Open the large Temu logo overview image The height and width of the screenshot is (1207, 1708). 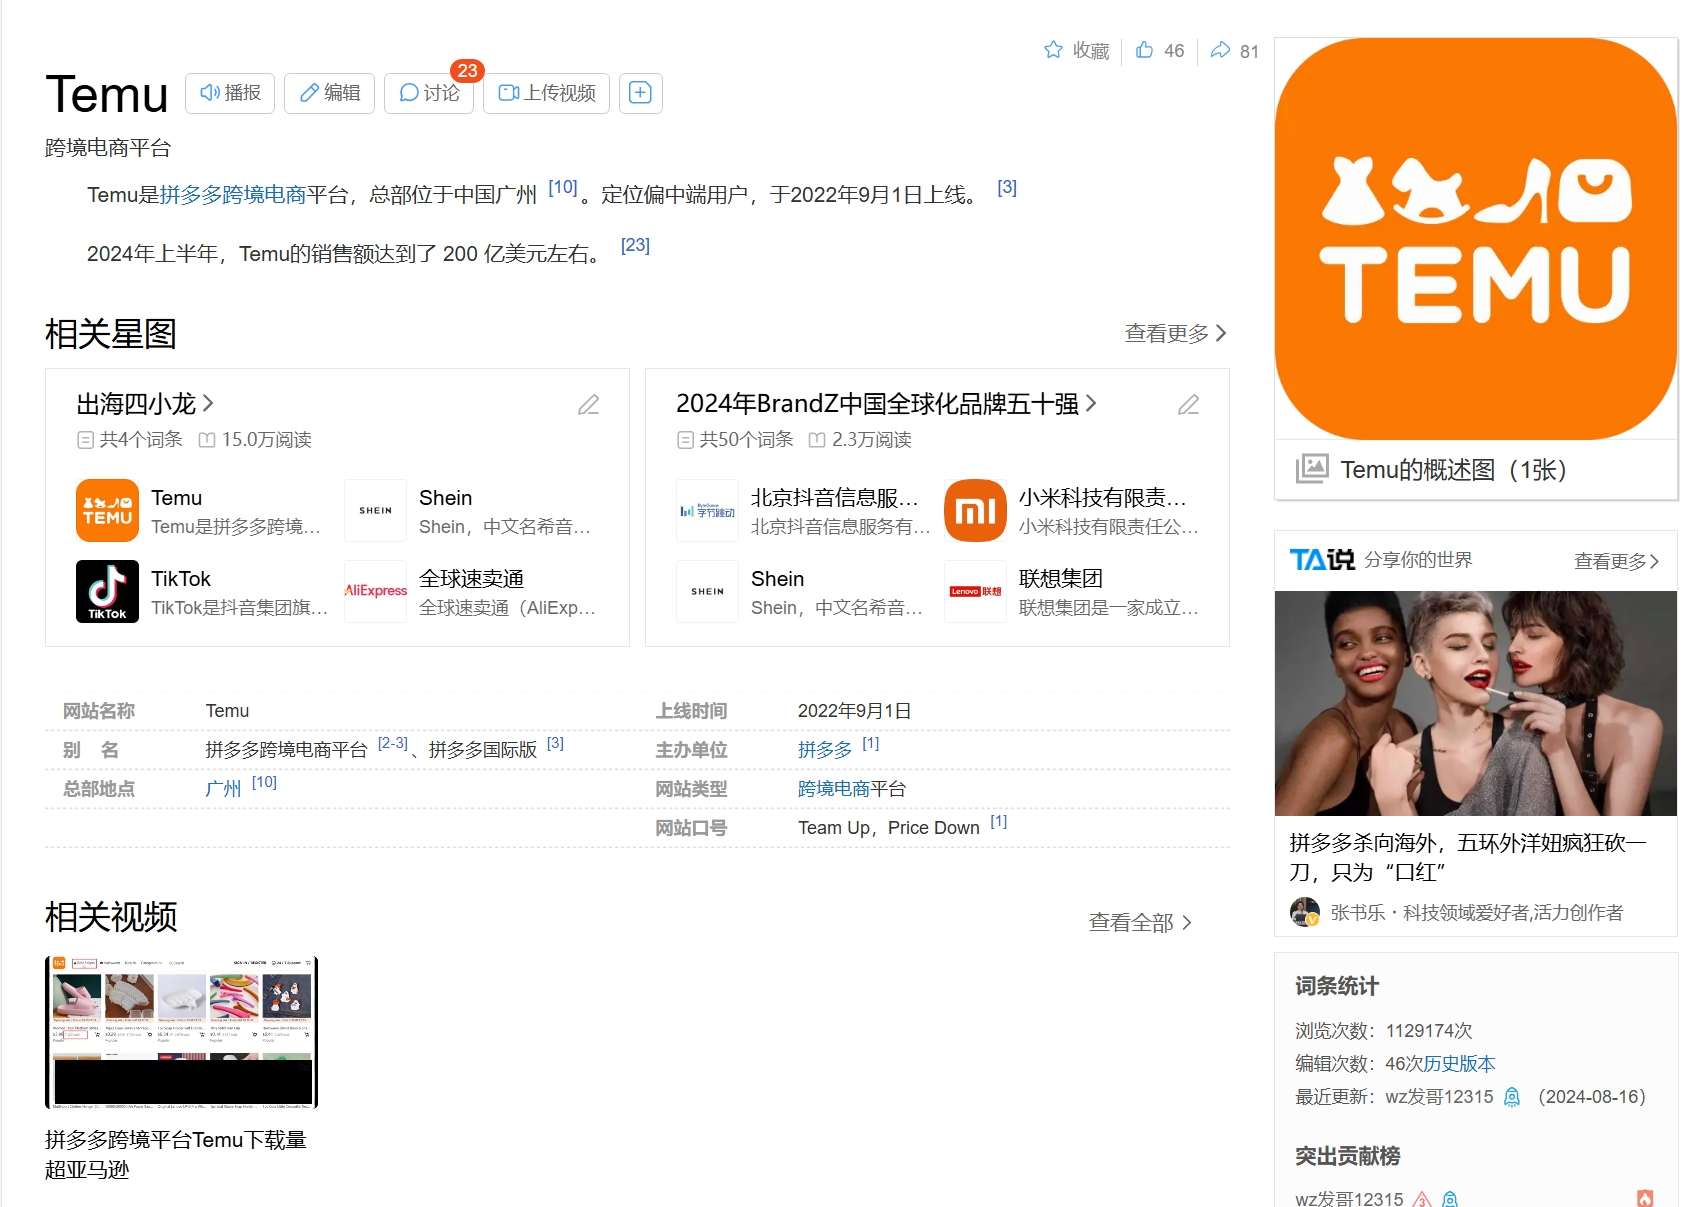[x=1476, y=239]
